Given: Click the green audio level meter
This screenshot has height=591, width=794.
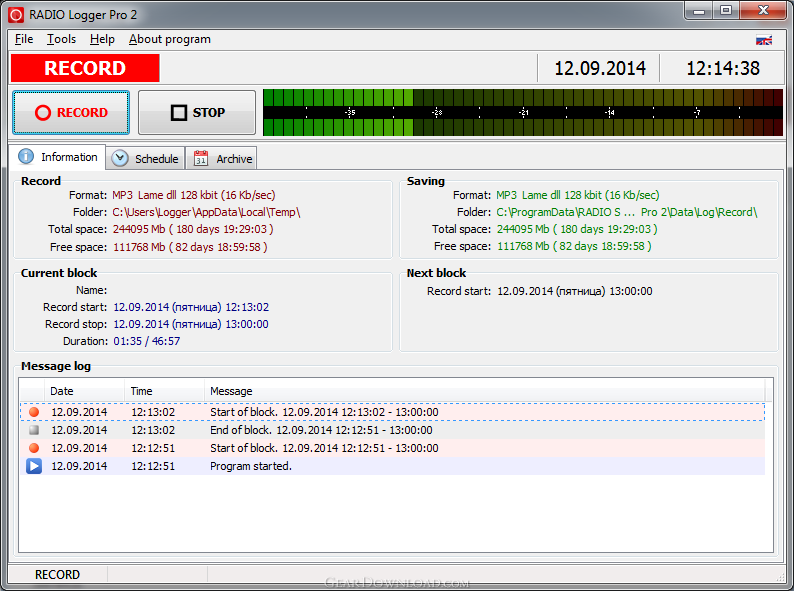Looking at the screenshot, I should click(x=523, y=112).
